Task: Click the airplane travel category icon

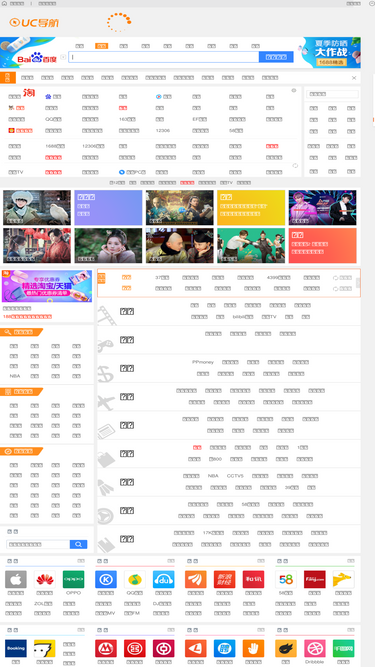Action: tap(106, 401)
